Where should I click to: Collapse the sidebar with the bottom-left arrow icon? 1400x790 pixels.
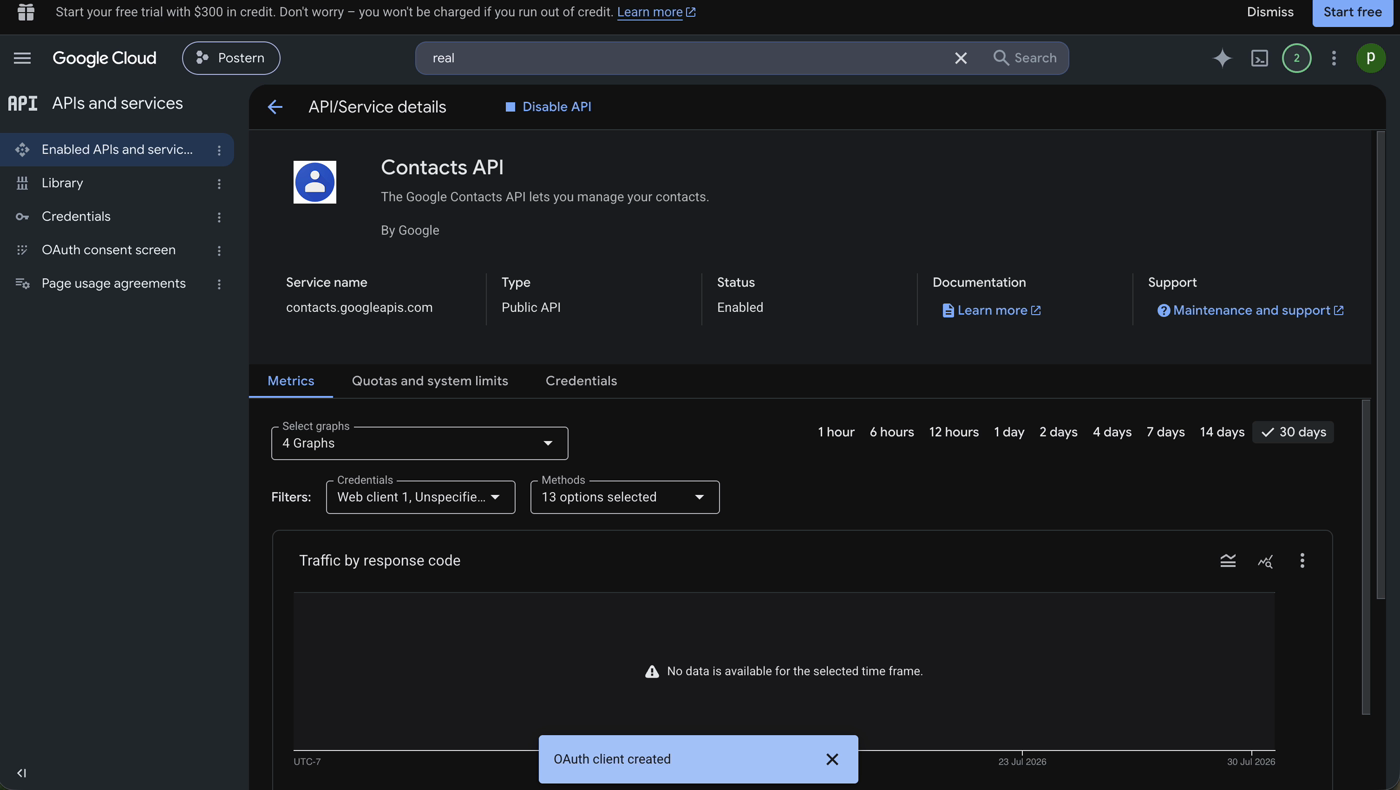pyautogui.click(x=22, y=773)
